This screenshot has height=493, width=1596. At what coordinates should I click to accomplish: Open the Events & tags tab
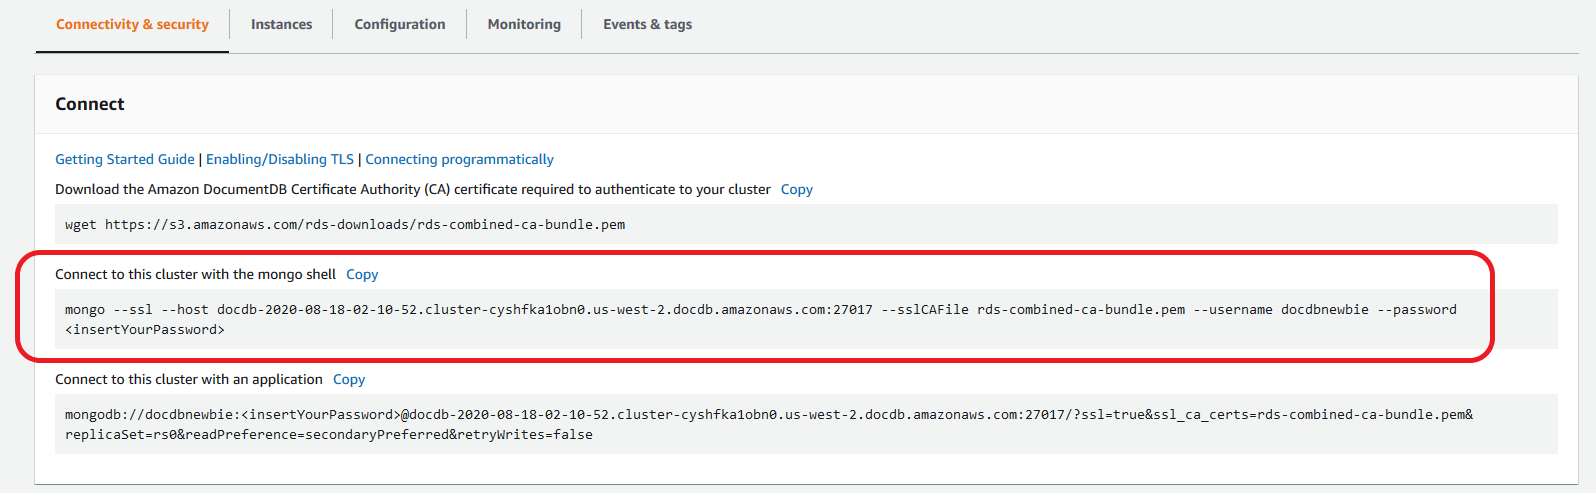(x=647, y=24)
